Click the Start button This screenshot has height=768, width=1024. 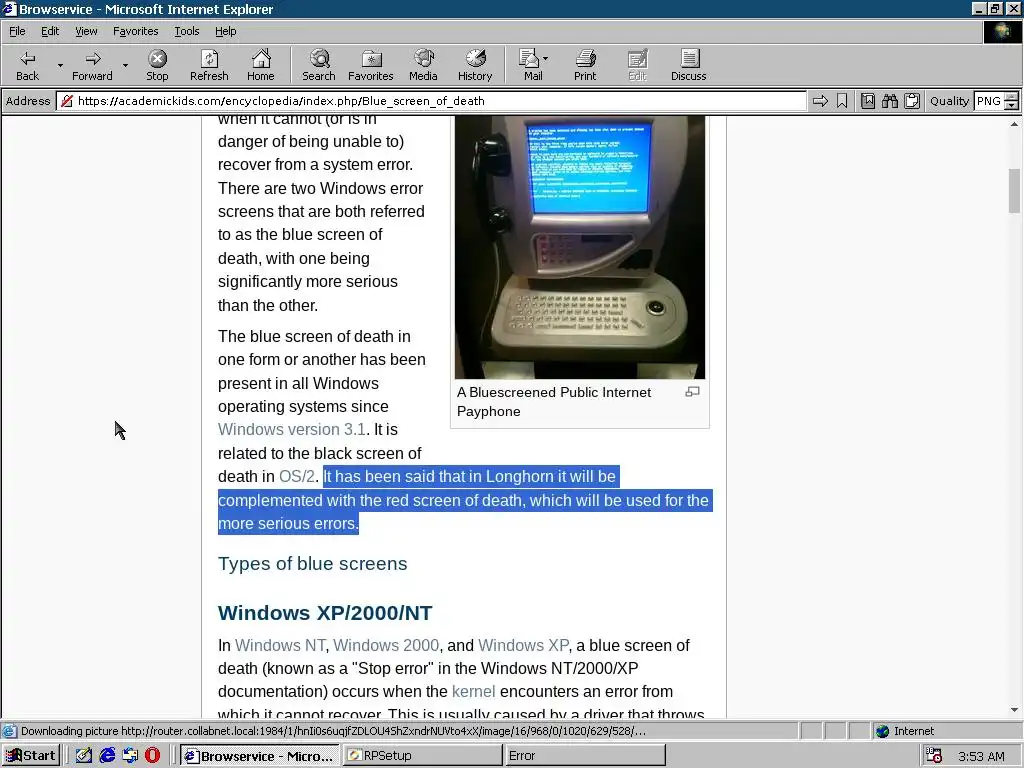coord(31,756)
